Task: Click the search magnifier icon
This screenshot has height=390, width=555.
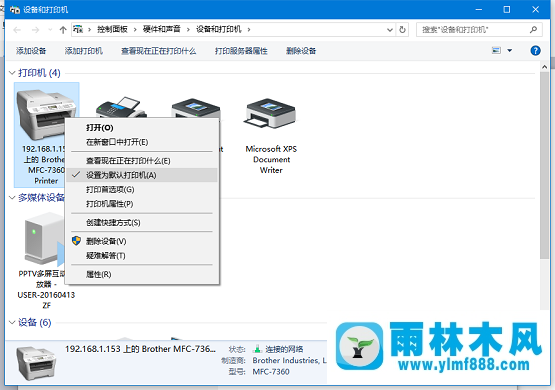Action: click(533, 30)
